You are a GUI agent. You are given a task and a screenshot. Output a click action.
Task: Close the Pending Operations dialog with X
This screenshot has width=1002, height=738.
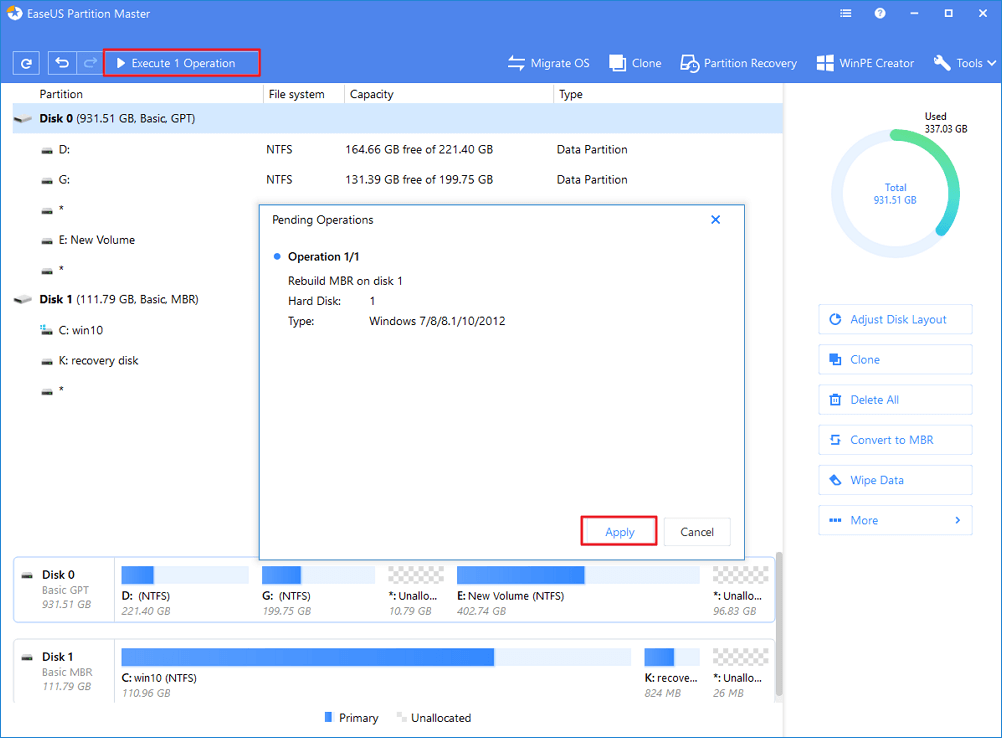(x=716, y=220)
